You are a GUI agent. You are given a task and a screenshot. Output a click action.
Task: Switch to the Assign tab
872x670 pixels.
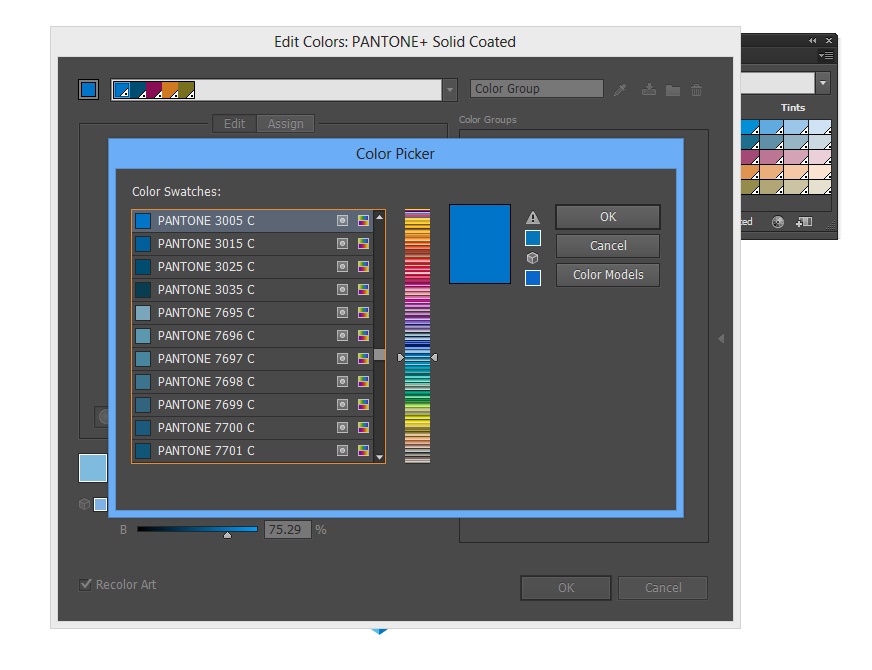pyautogui.click(x=285, y=124)
